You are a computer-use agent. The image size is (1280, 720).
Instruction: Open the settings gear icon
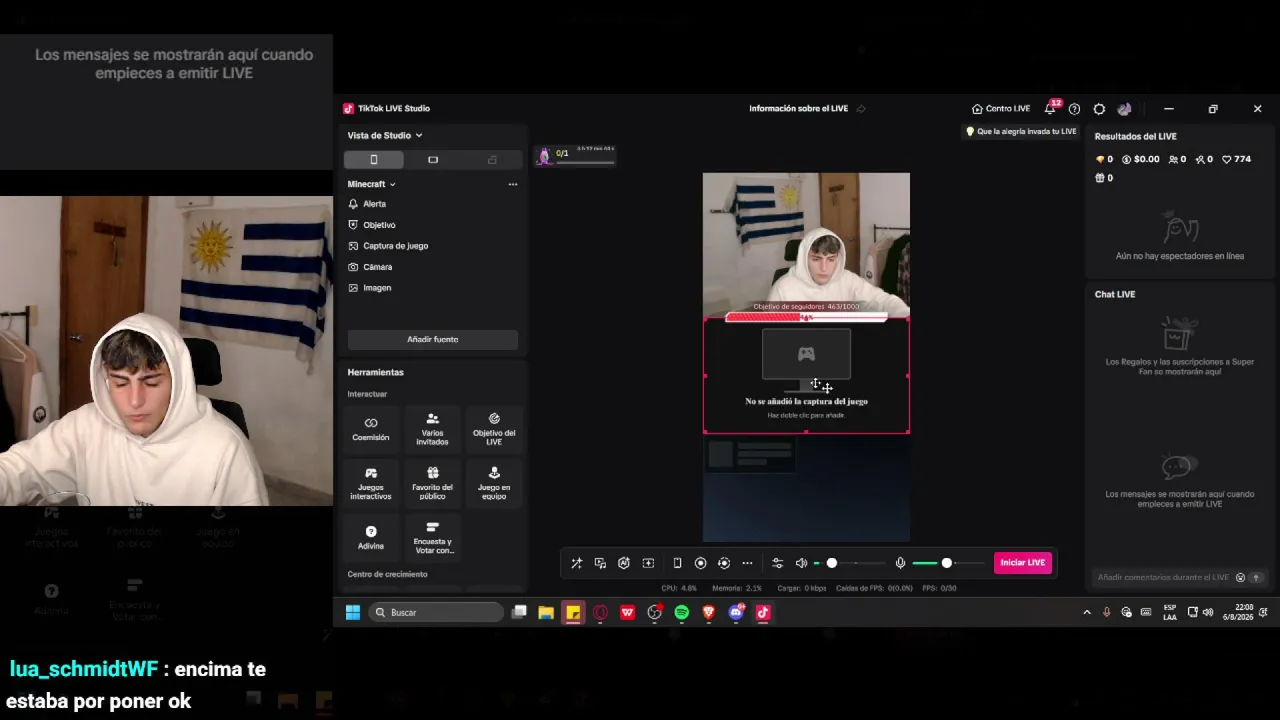point(1099,109)
